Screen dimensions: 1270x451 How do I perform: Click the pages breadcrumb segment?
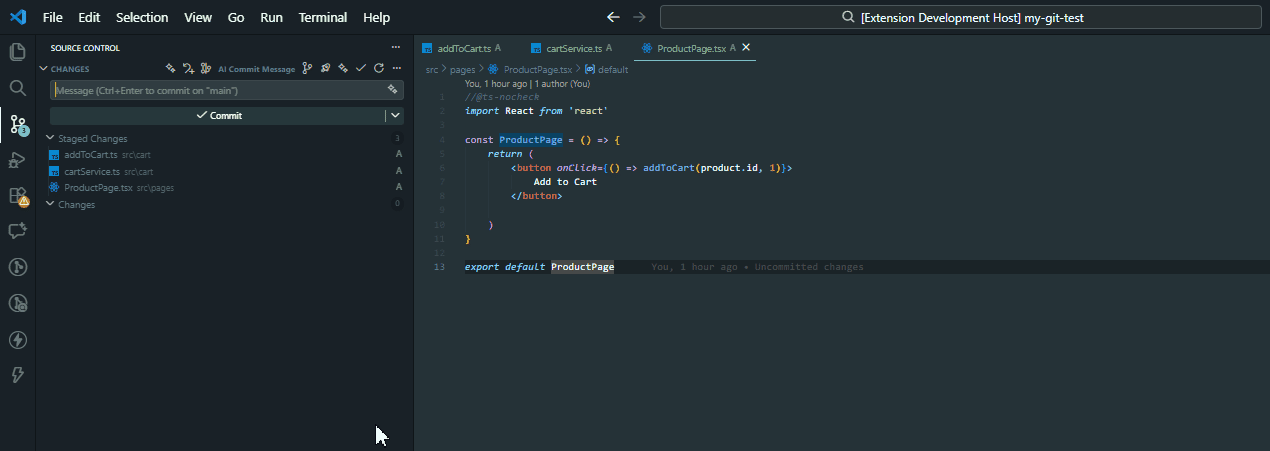tap(462, 69)
